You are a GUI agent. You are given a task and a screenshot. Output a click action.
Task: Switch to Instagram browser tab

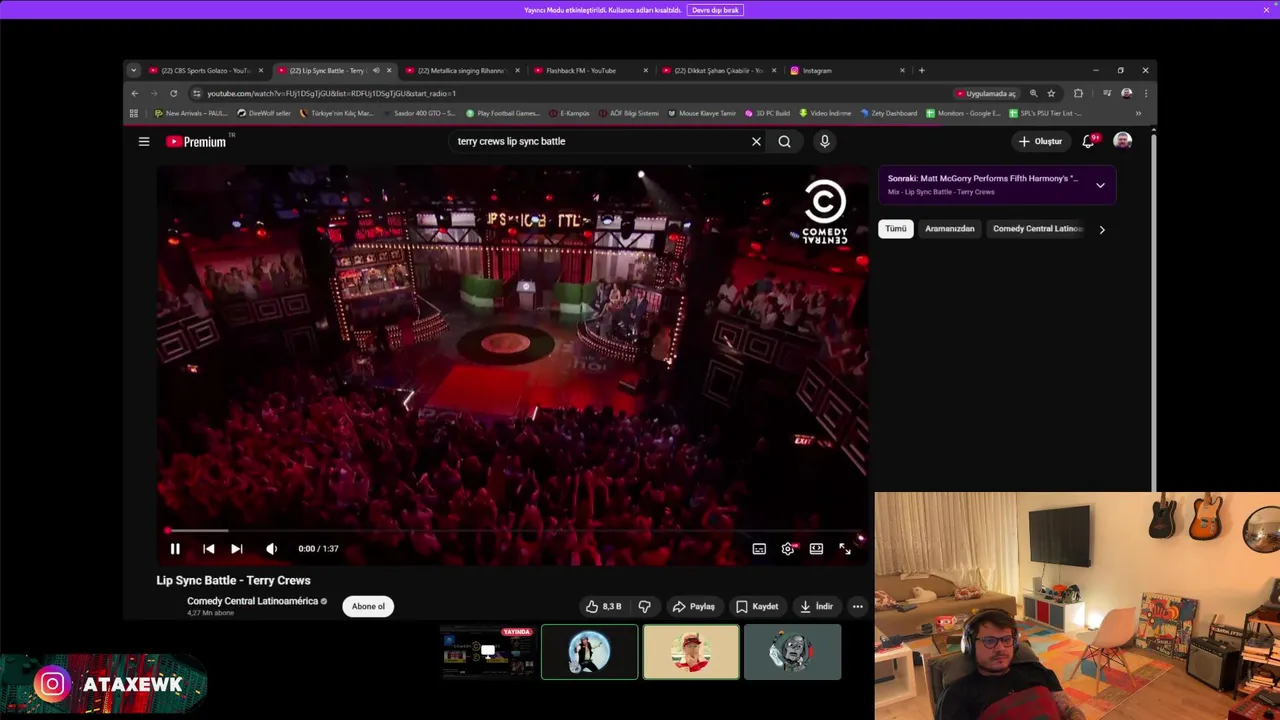point(845,71)
